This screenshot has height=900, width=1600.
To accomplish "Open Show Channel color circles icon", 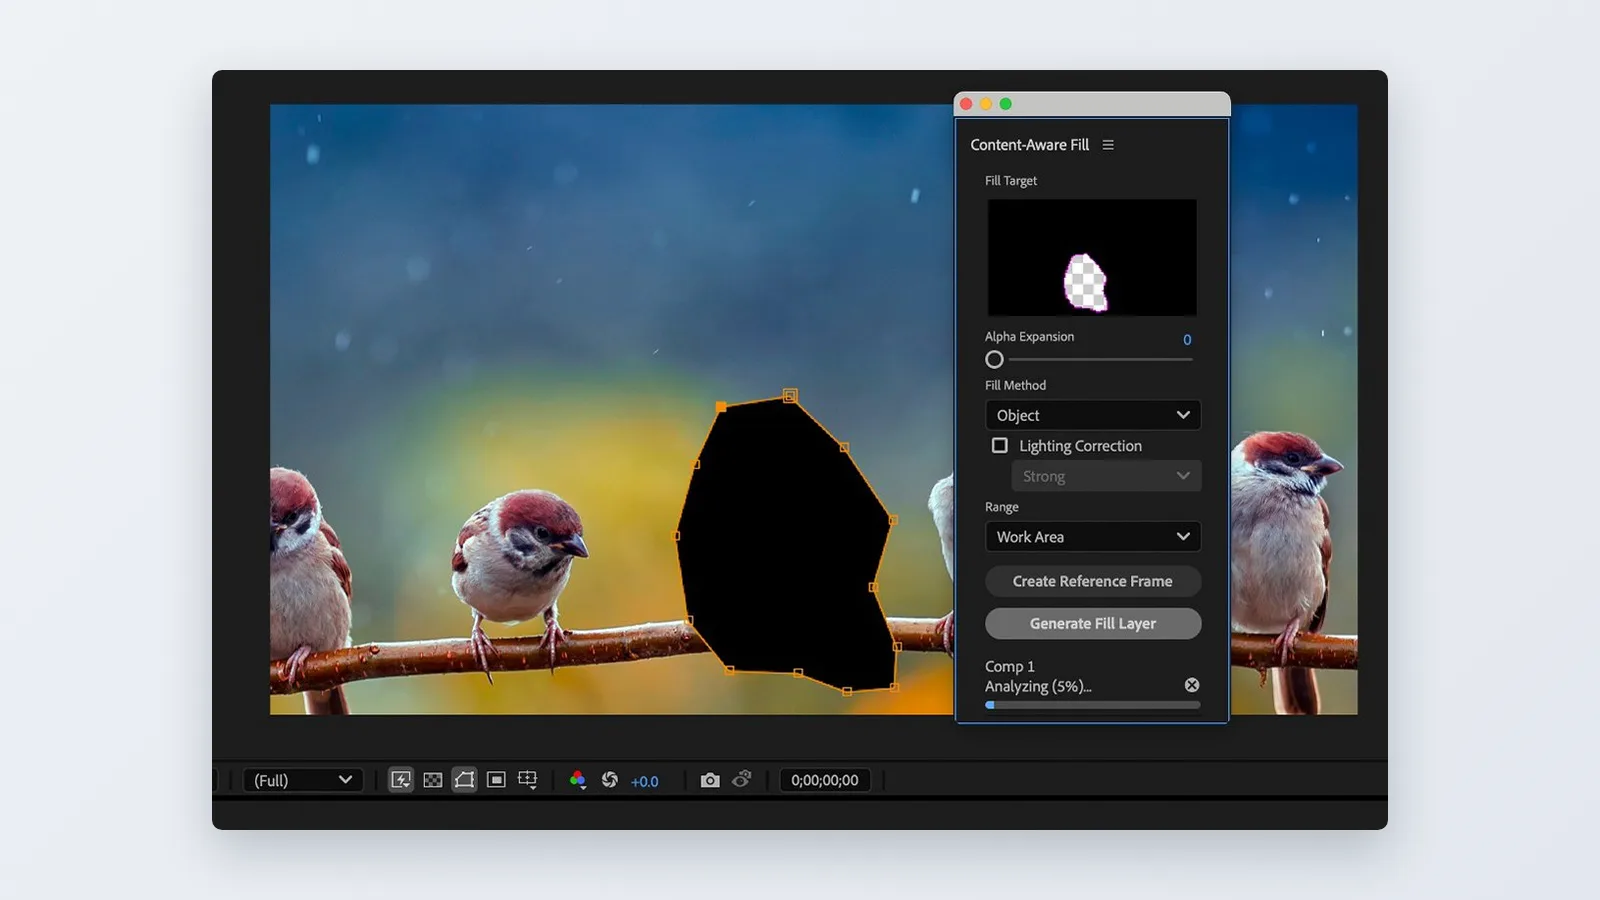I will pos(578,780).
